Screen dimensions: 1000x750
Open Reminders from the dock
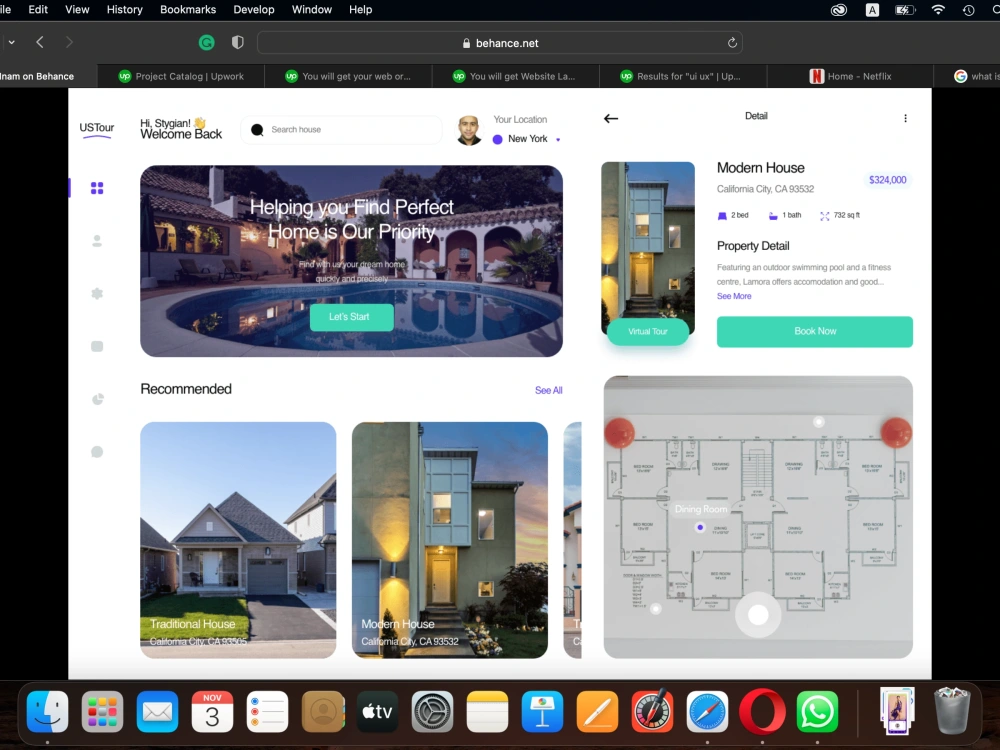point(267,712)
